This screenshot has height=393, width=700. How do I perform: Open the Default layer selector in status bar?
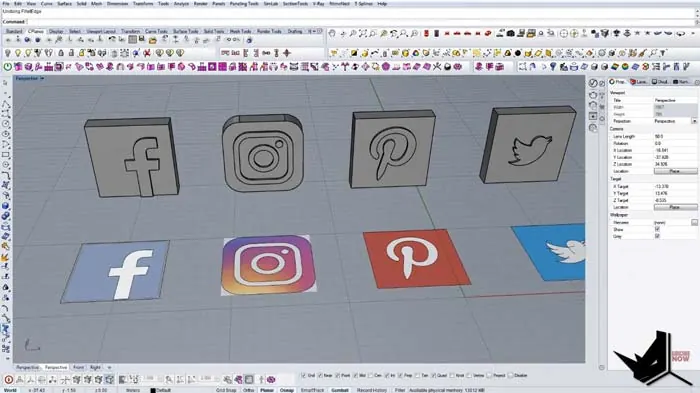pos(163,390)
